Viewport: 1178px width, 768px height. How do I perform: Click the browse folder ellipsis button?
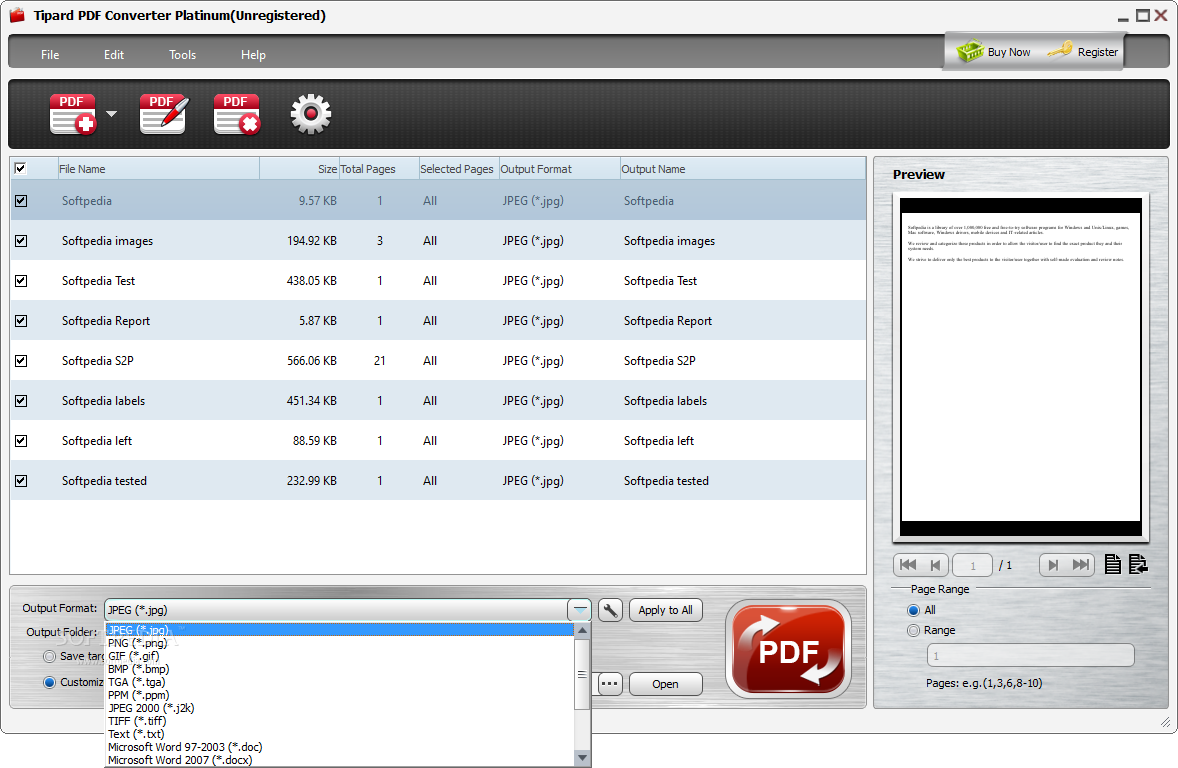(610, 684)
